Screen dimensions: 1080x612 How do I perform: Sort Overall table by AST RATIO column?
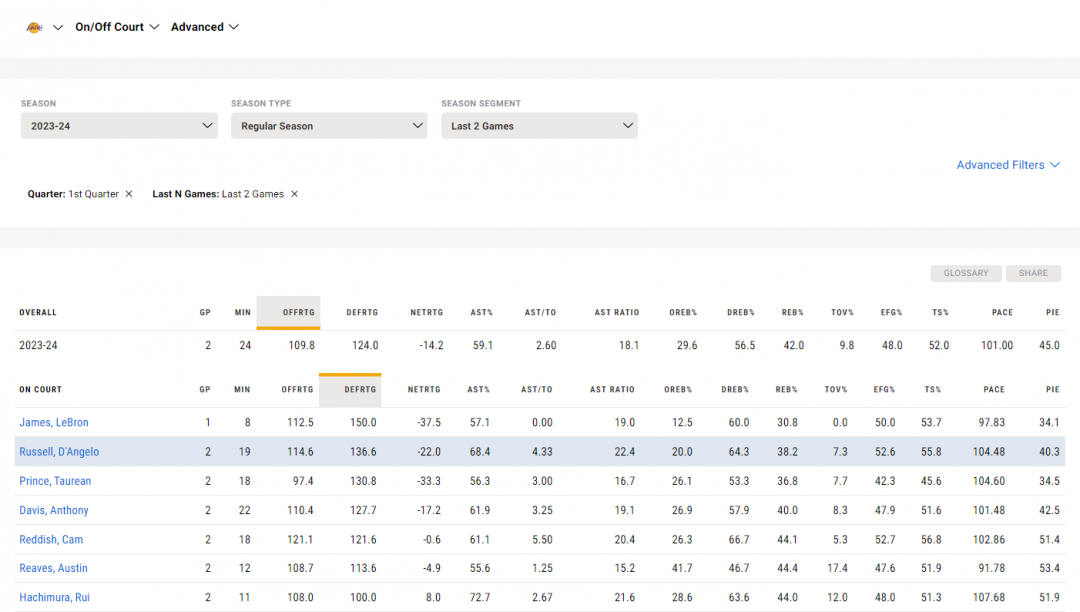tap(617, 313)
